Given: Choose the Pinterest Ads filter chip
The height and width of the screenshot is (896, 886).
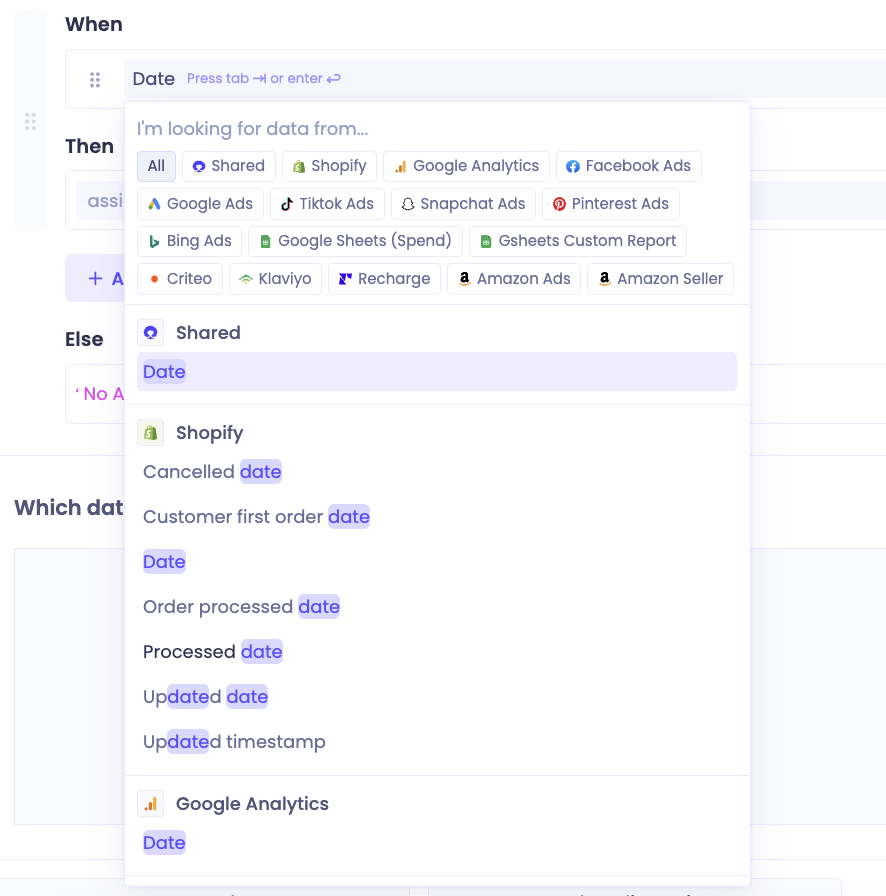Looking at the screenshot, I should pyautogui.click(x=611, y=204).
